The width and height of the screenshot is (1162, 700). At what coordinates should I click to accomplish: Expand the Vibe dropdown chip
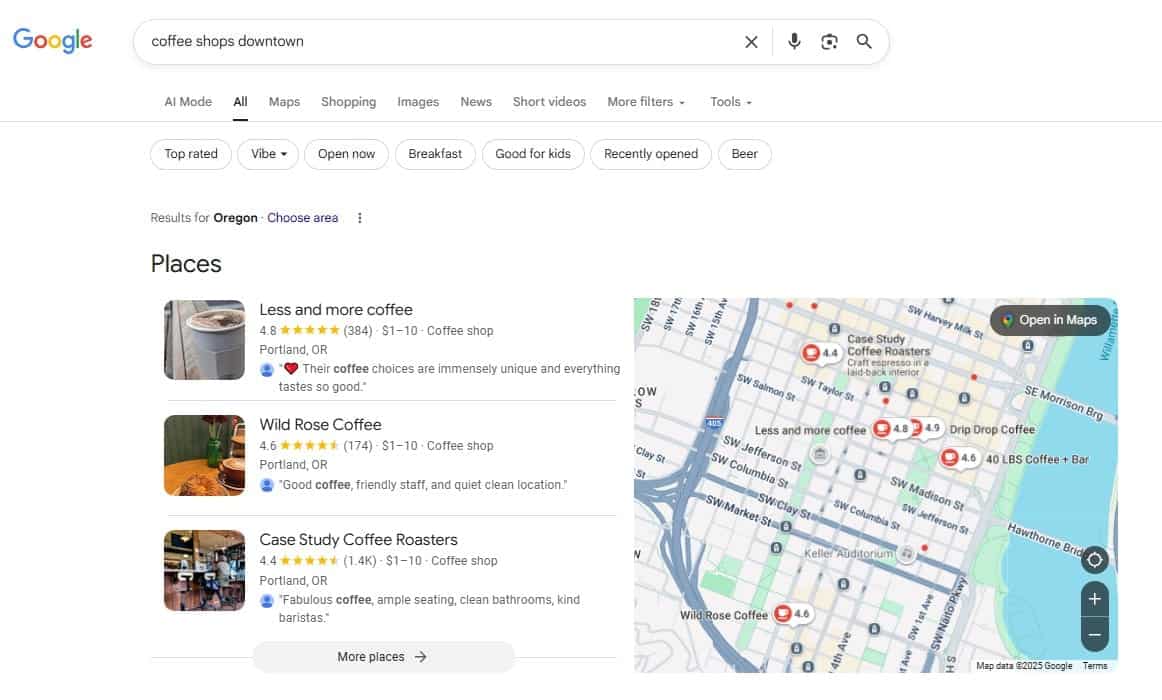(268, 154)
